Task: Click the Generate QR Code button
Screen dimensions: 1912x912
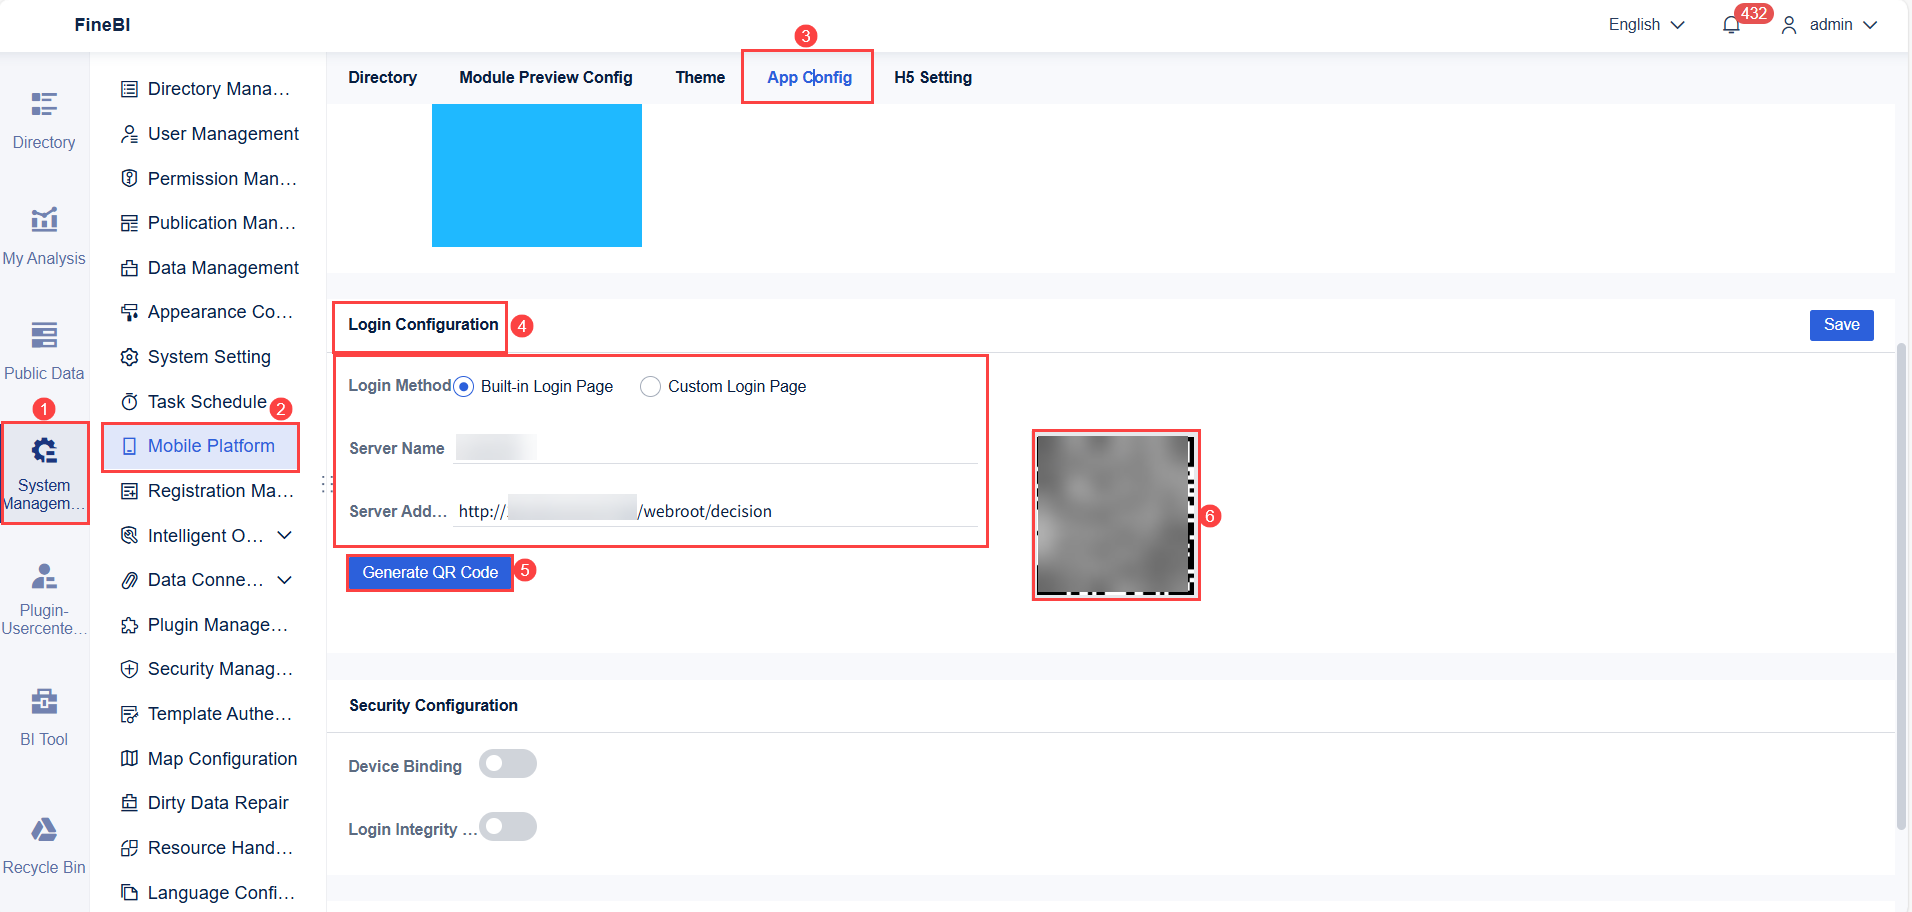Action: 430,573
